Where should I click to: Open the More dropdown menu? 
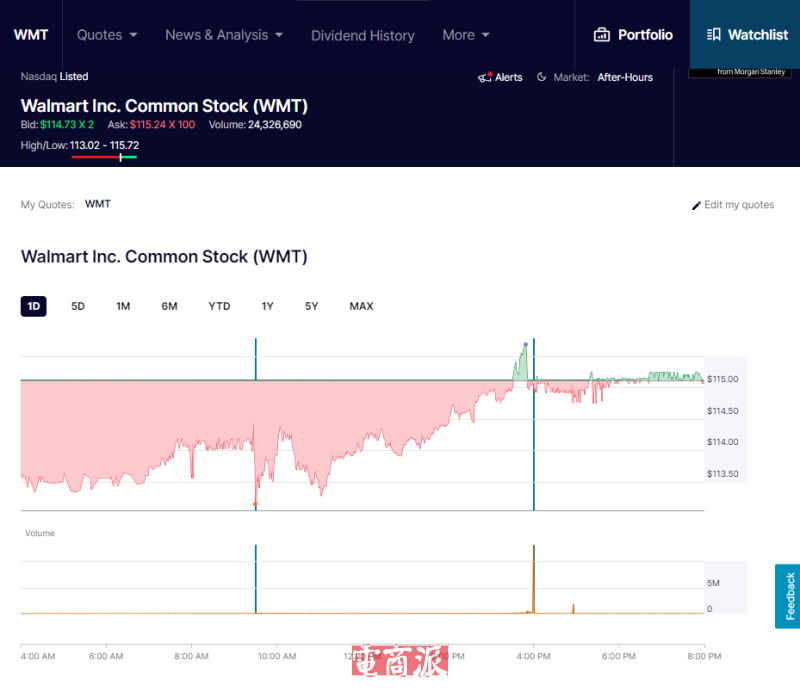[466, 35]
